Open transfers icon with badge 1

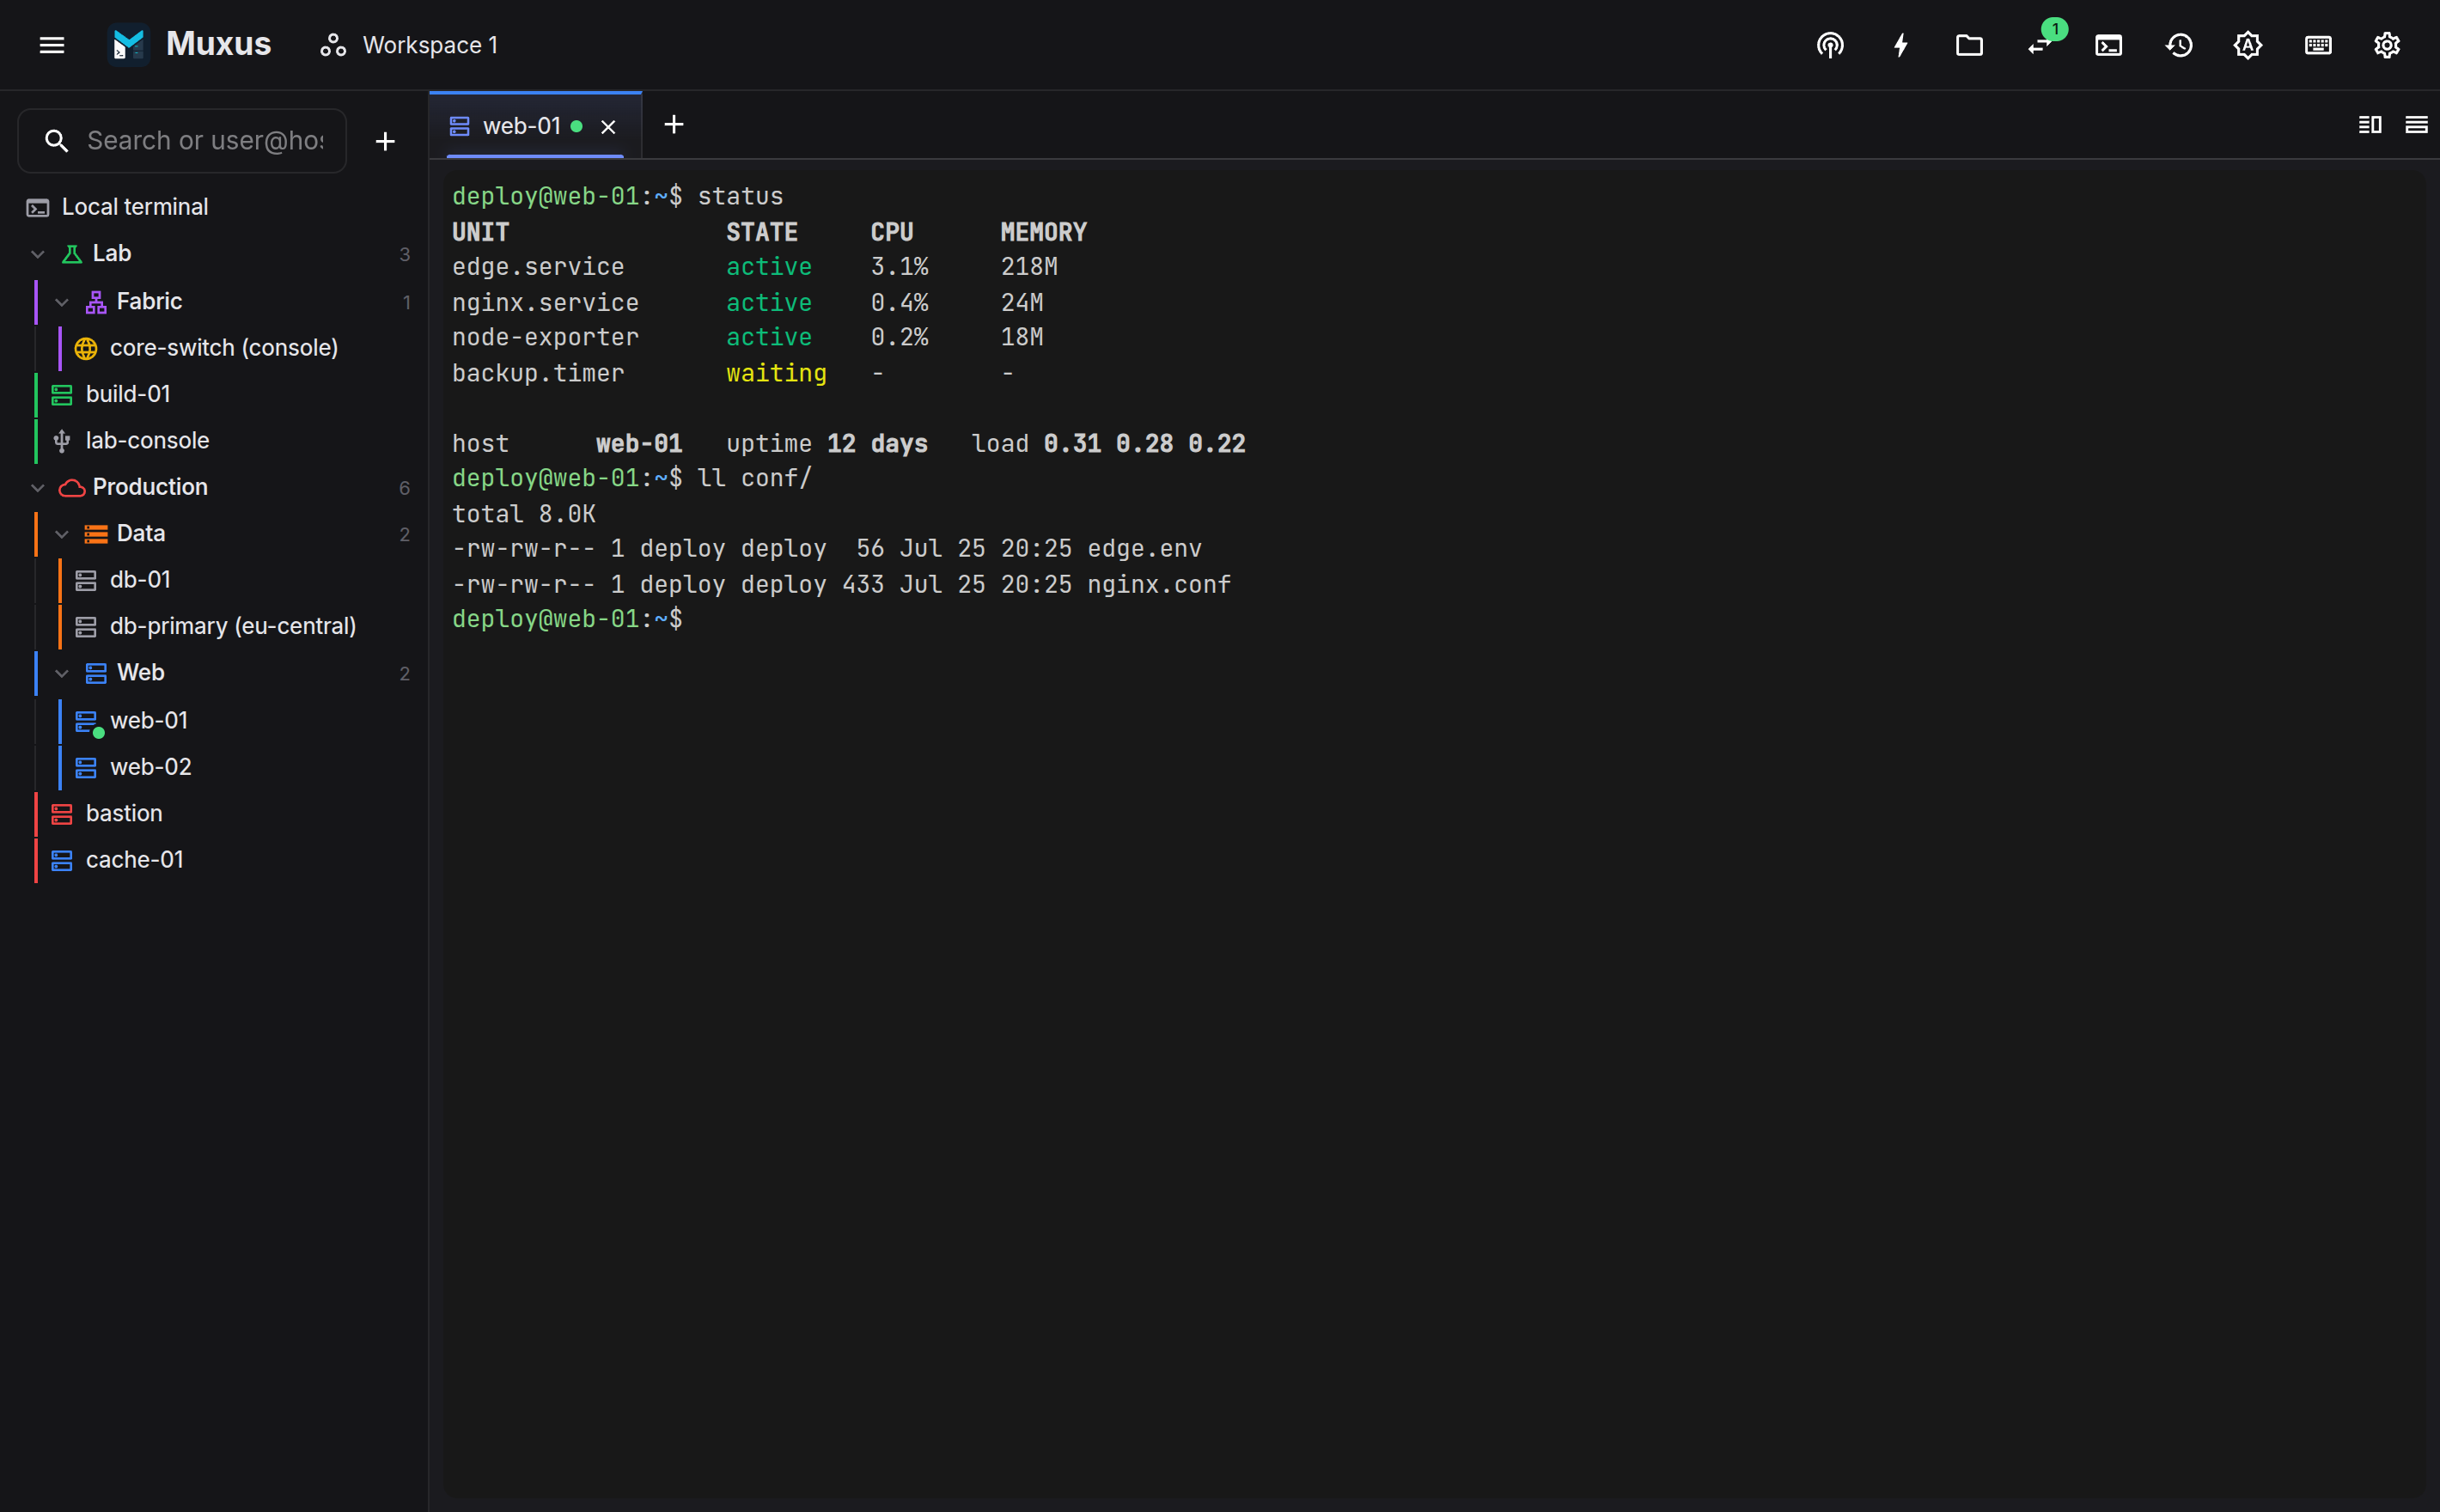tap(2040, 45)
